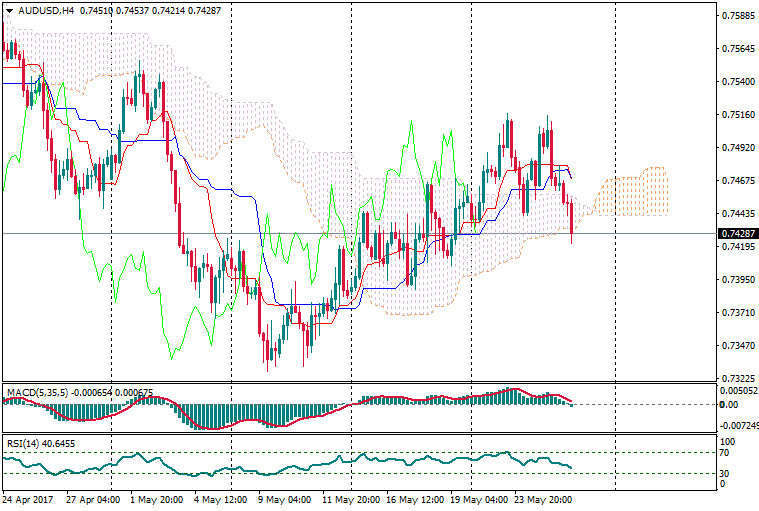Select the 9 May 04:00 time label

tap(284, 498)
